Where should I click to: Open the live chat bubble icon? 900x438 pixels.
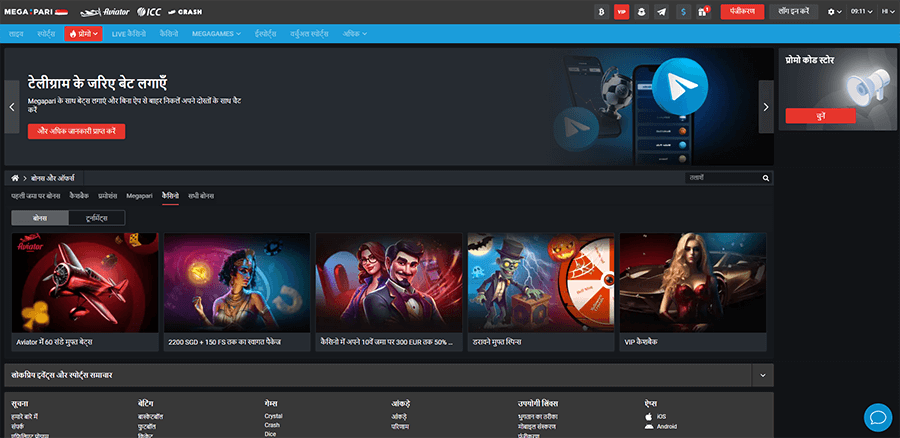click(x=878, y=417)
